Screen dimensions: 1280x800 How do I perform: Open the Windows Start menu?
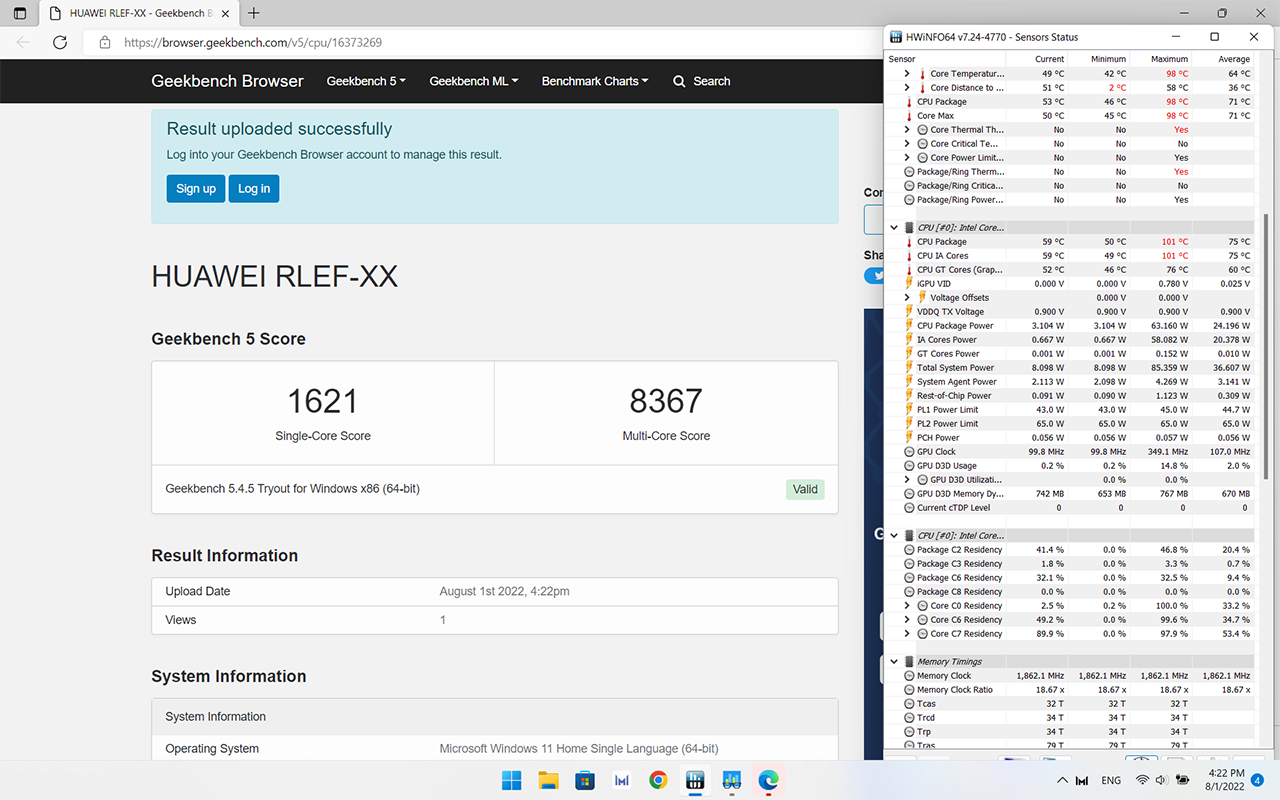coord(511,780)
